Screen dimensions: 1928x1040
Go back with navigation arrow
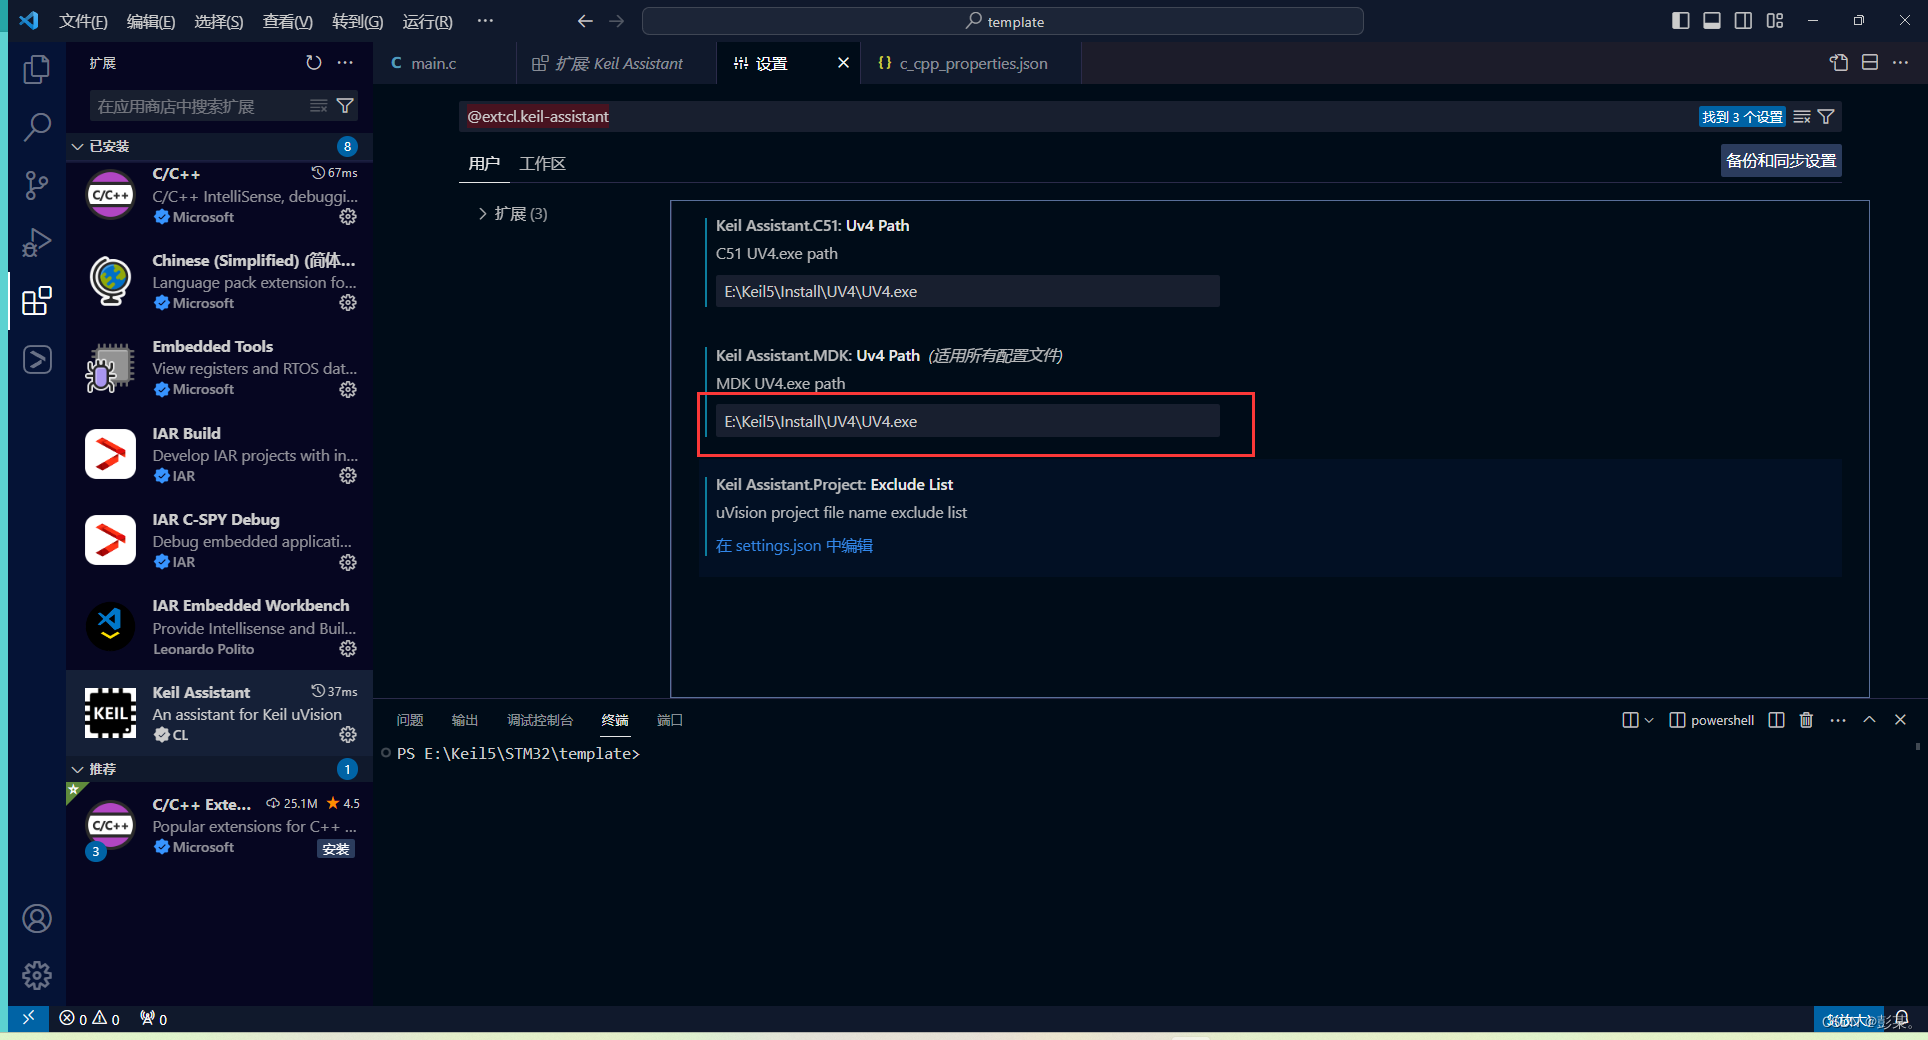click(585, 21)
